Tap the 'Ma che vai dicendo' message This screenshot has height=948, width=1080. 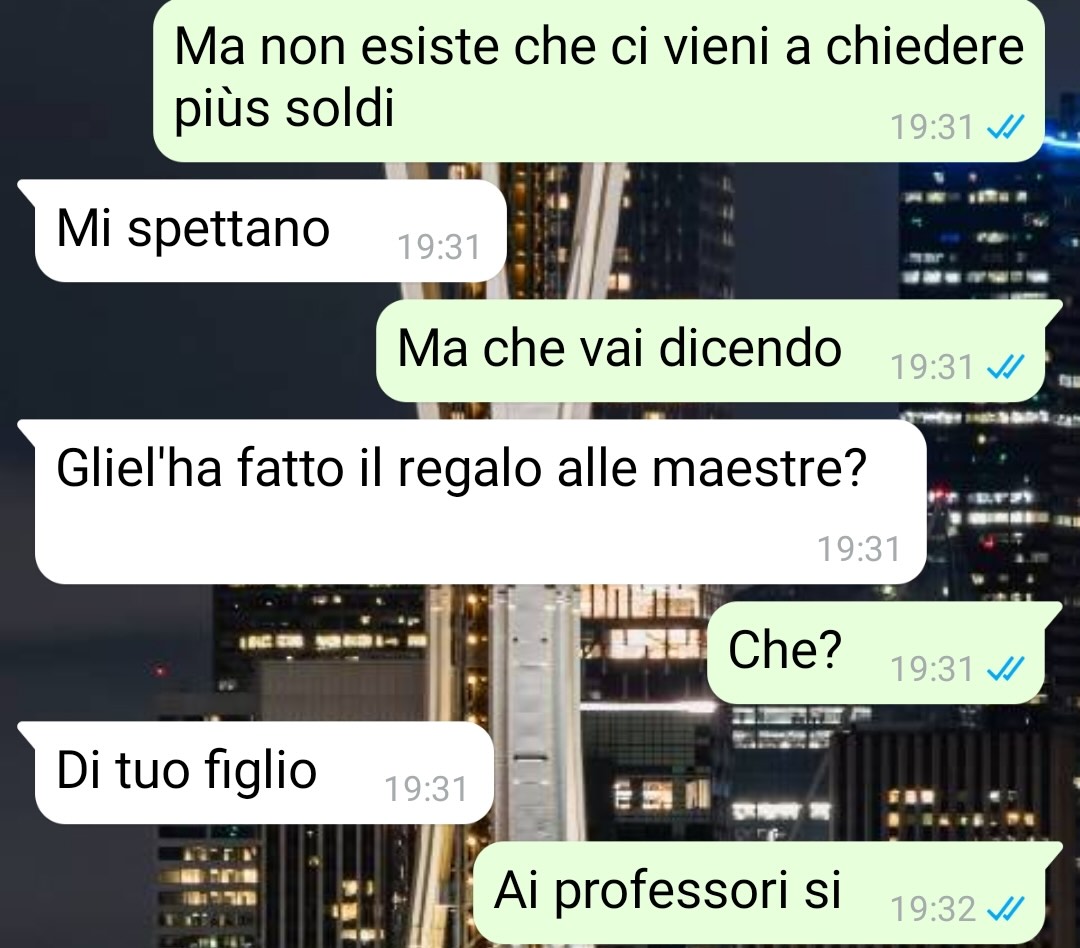(x=710, y=351)
